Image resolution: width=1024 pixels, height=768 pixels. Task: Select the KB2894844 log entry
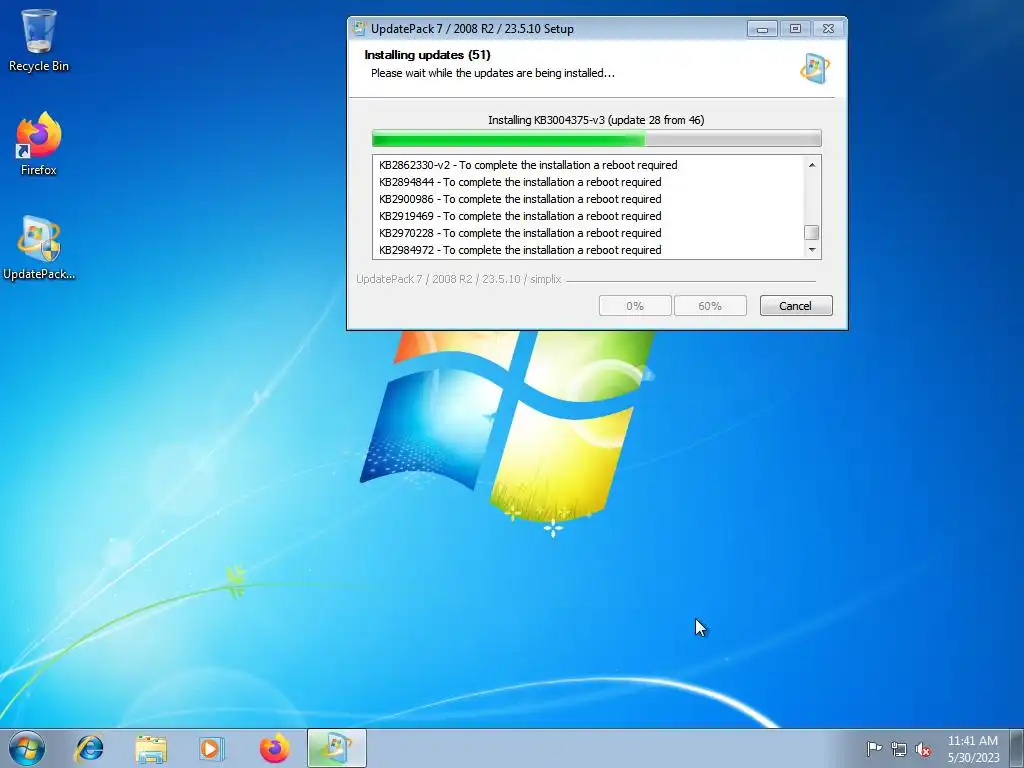pos(520,182)
